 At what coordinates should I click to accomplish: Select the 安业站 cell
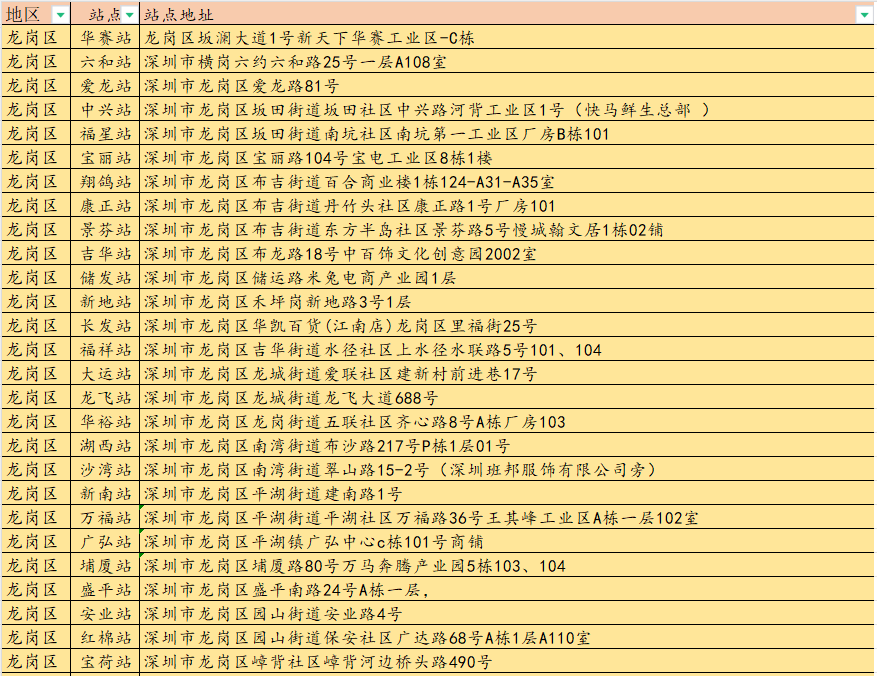click(x=105, y=614)
